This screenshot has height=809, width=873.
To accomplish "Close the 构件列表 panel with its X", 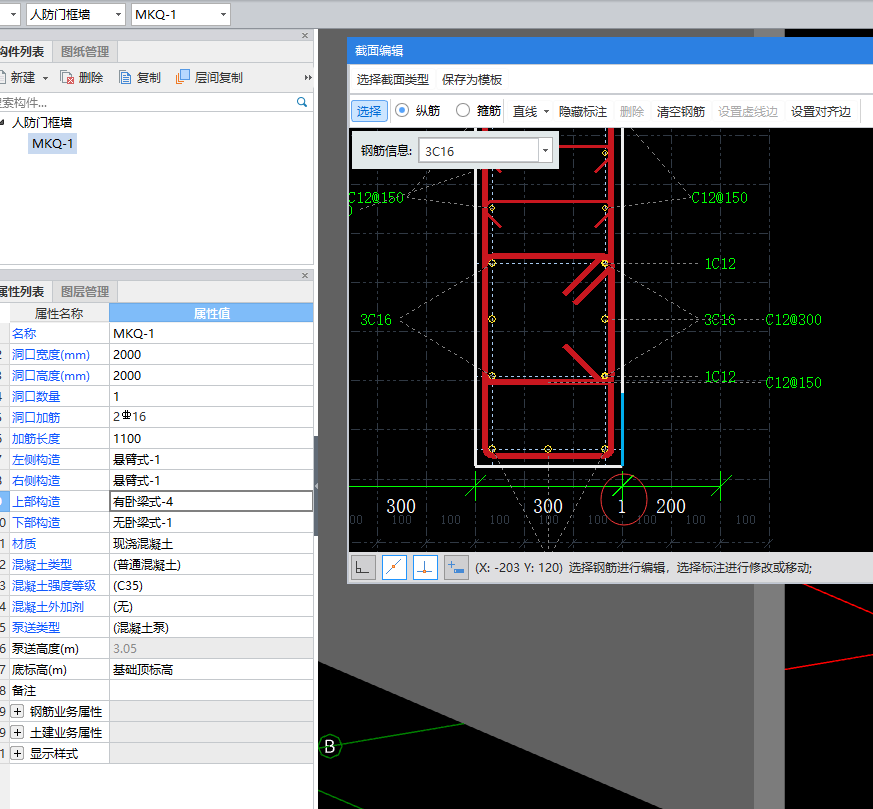I will (305, 36).
